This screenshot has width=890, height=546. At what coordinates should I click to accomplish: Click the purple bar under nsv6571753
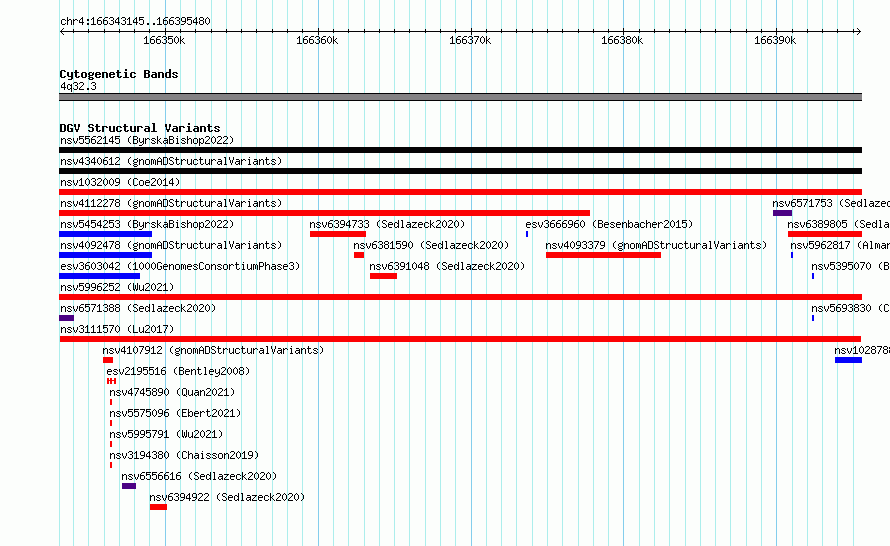pyautogui.click(x=782, y=213)
